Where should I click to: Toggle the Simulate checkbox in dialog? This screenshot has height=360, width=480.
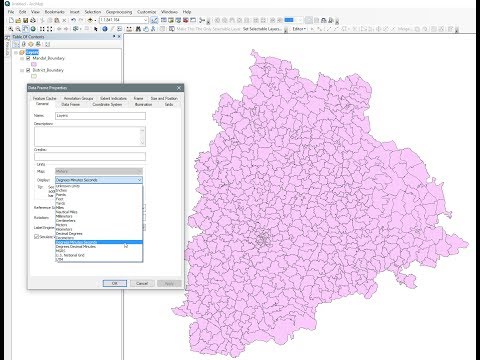coord(37,237)
